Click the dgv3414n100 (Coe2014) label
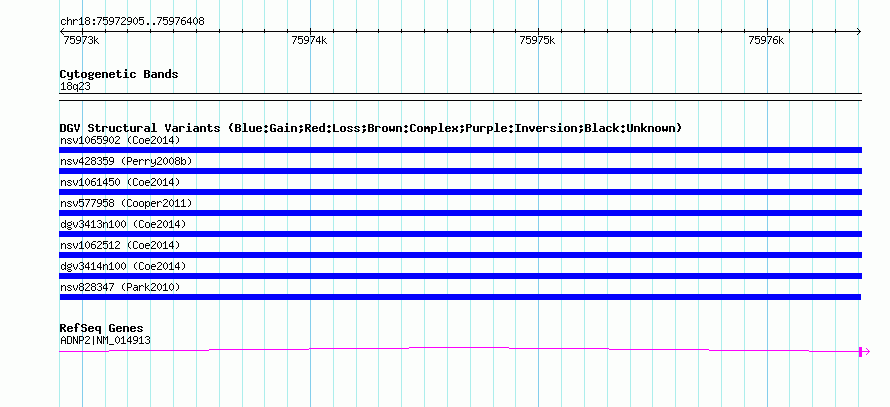The image size is (890, 407). pyautogui.click(x=123, y=266)
